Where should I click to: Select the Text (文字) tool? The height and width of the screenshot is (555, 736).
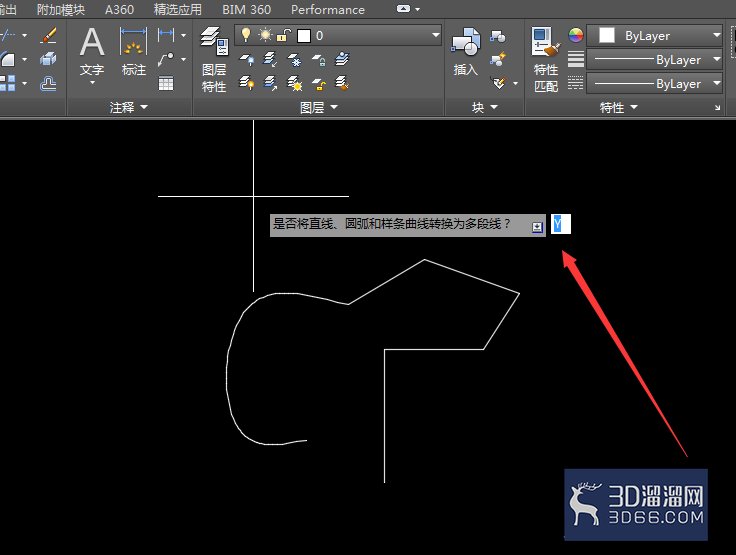tap(92, 55)
